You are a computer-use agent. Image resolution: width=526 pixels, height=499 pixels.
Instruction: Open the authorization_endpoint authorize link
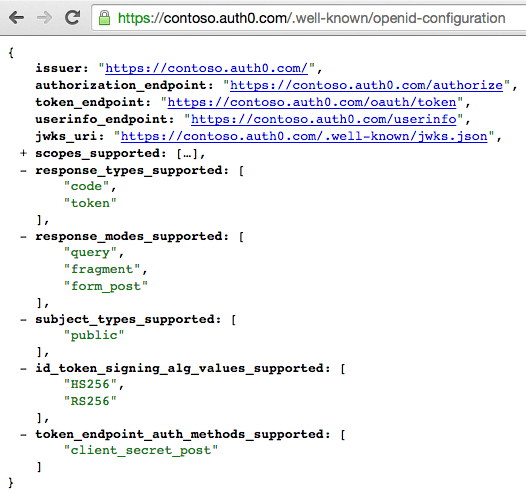point(366,86)
